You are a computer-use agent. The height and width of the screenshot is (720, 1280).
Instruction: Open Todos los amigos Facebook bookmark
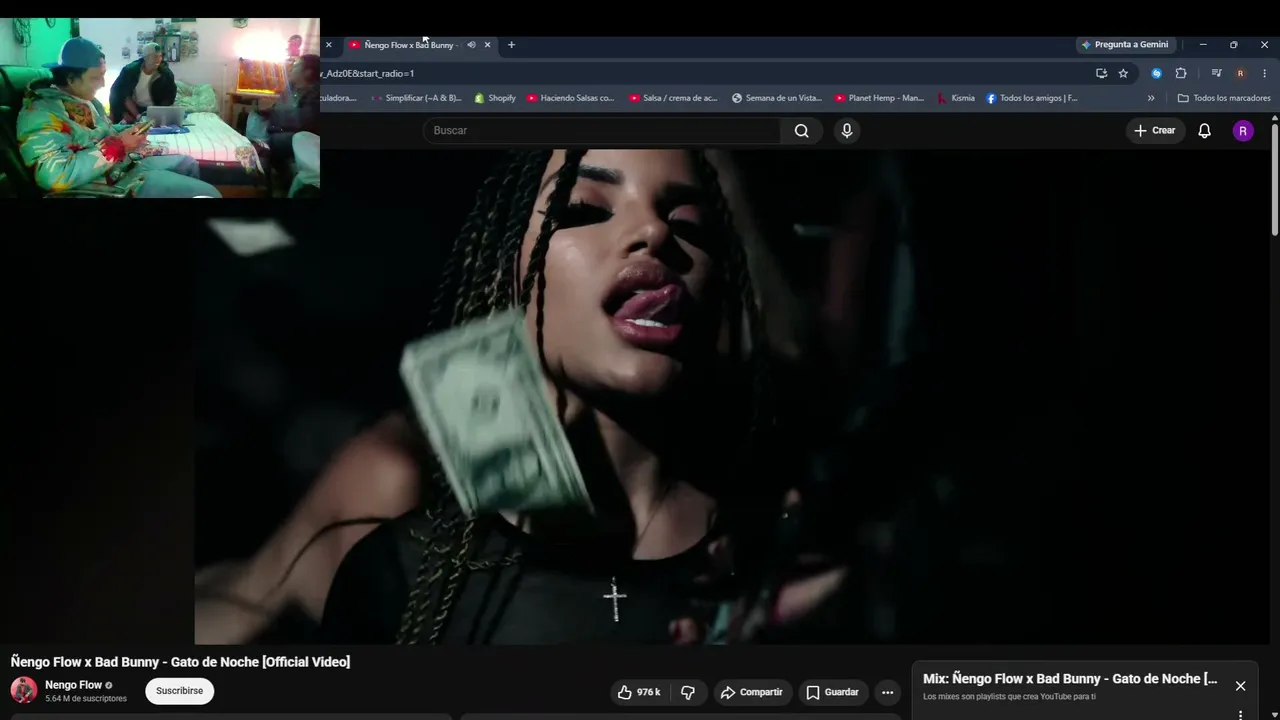click(1032, 98)
